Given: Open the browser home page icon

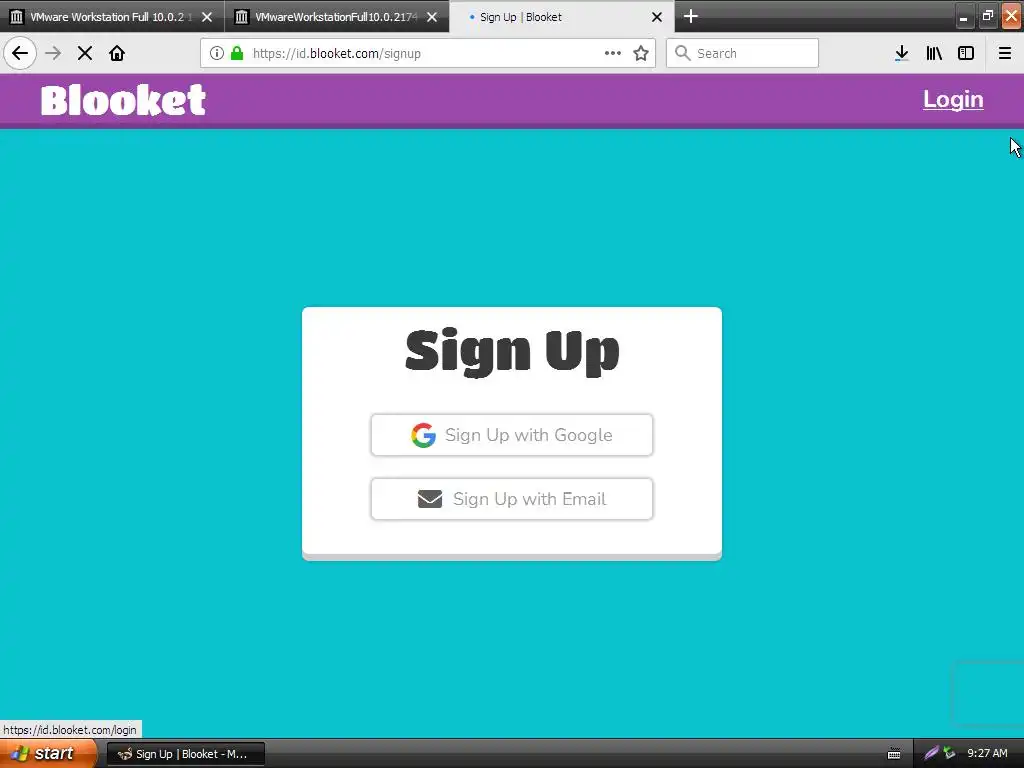Looking at the screenshot, I should pos(117,53).
